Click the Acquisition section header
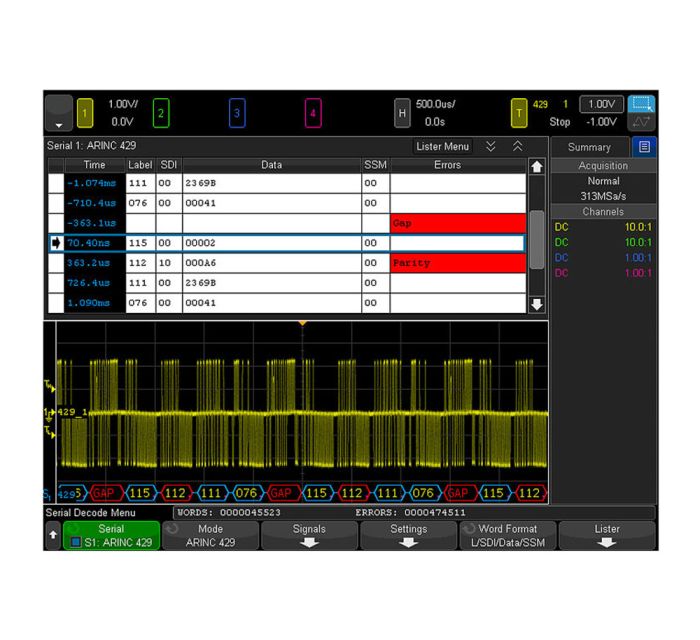 (603, 166)
